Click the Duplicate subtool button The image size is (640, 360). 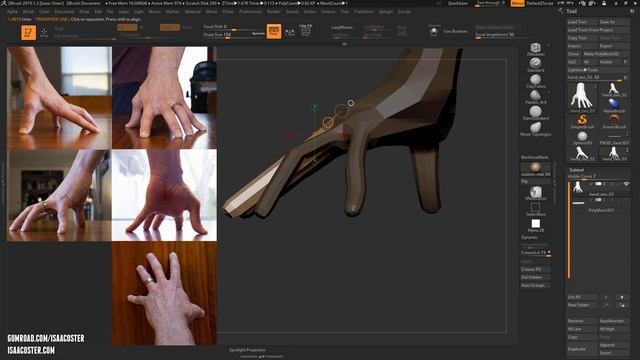[582, 349]
